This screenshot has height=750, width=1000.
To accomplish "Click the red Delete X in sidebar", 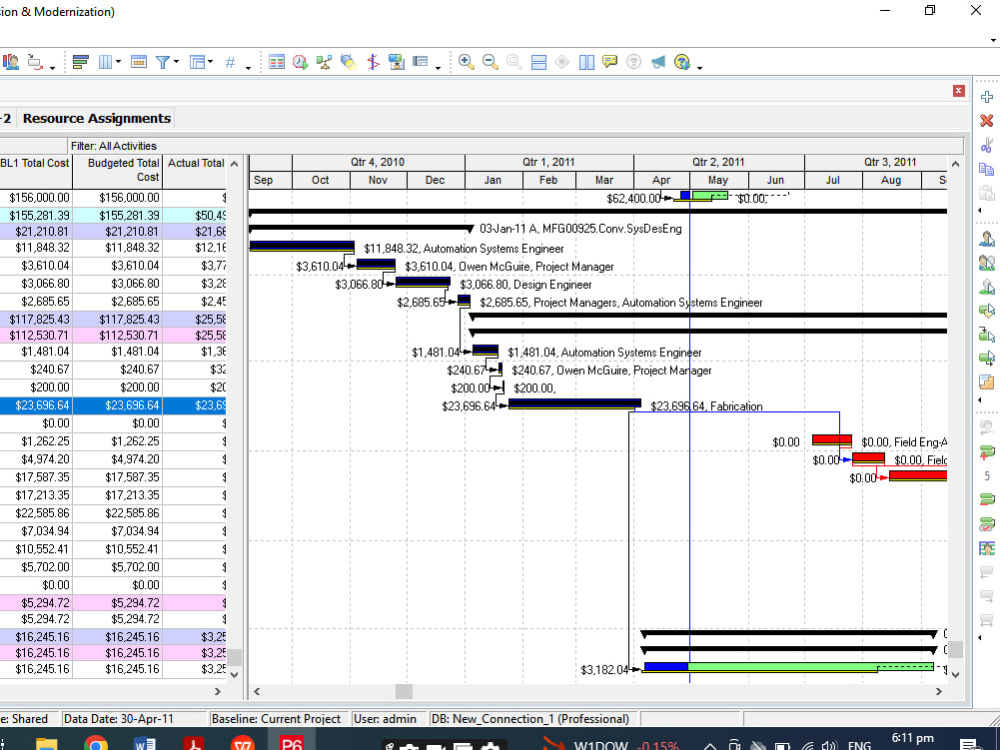I will 987,121.
